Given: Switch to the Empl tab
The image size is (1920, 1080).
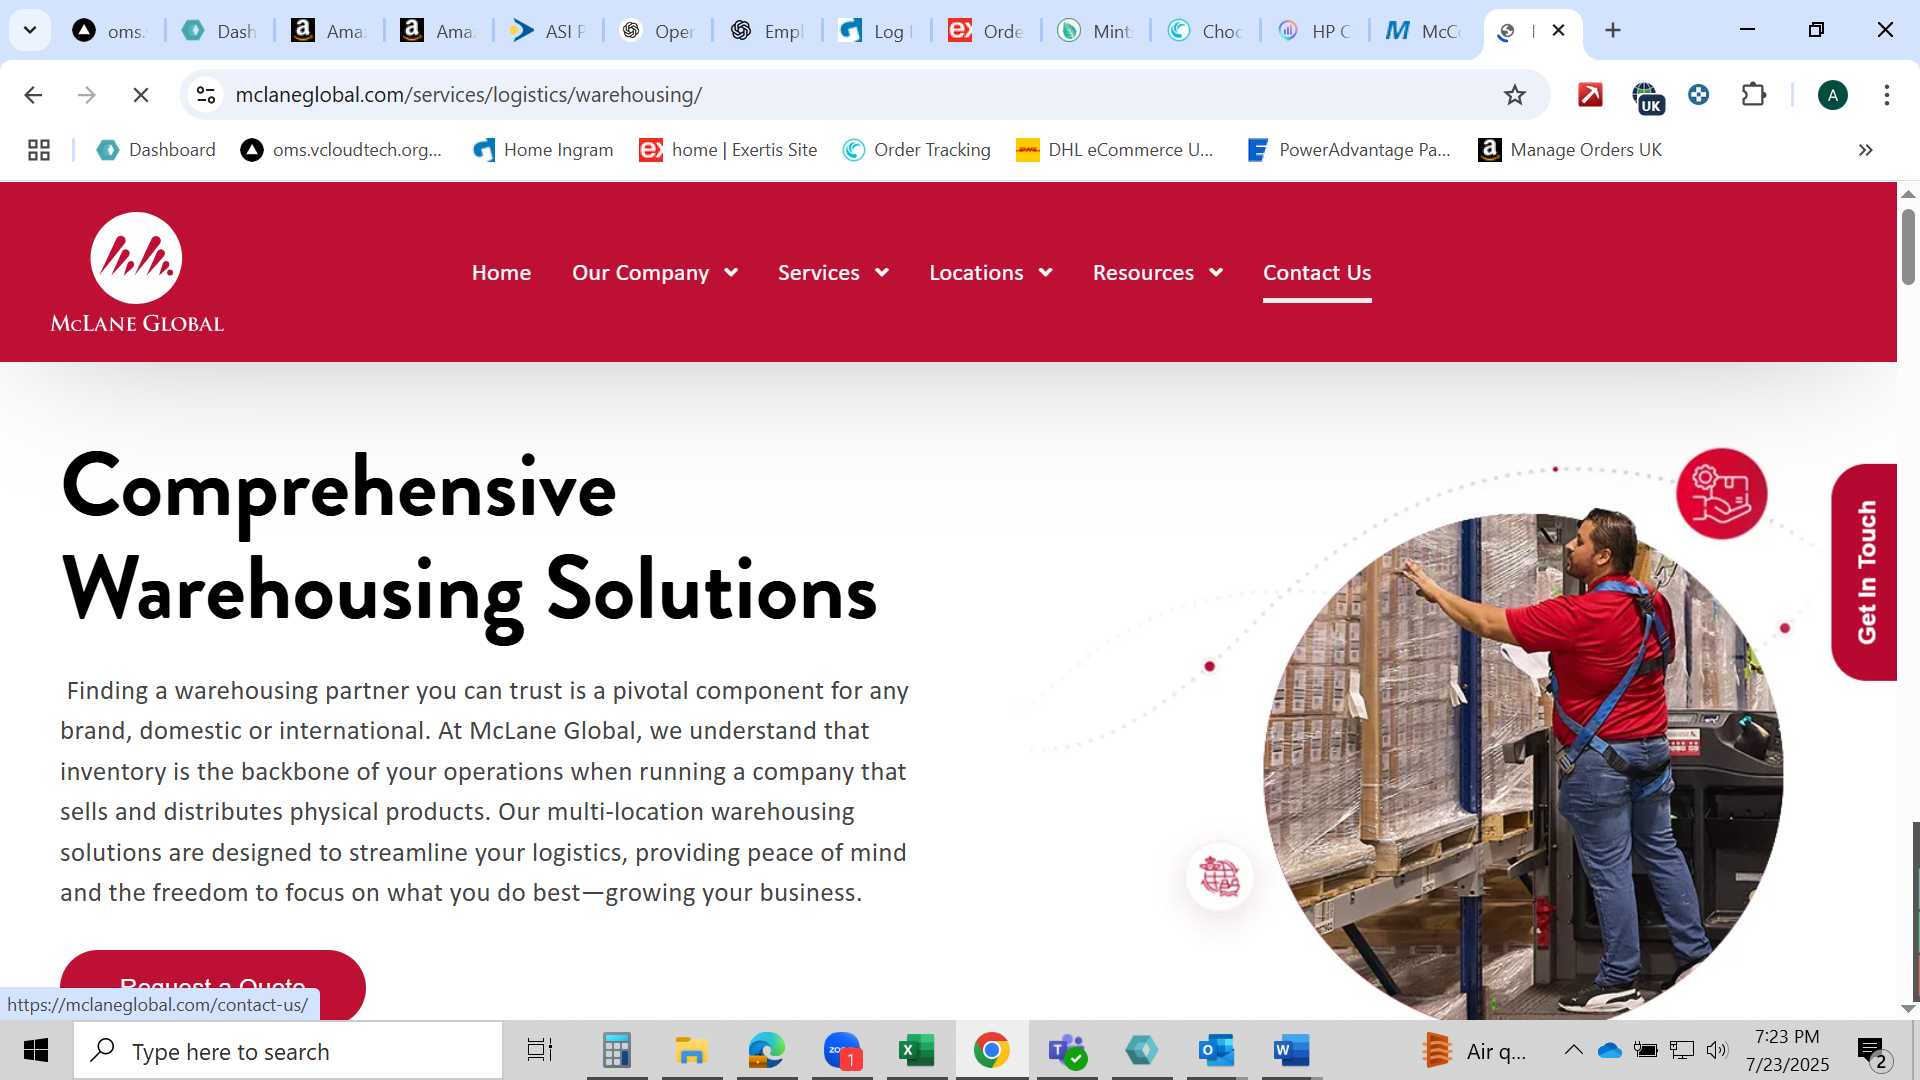Looking at the screenshot, I should coord(767,31).
